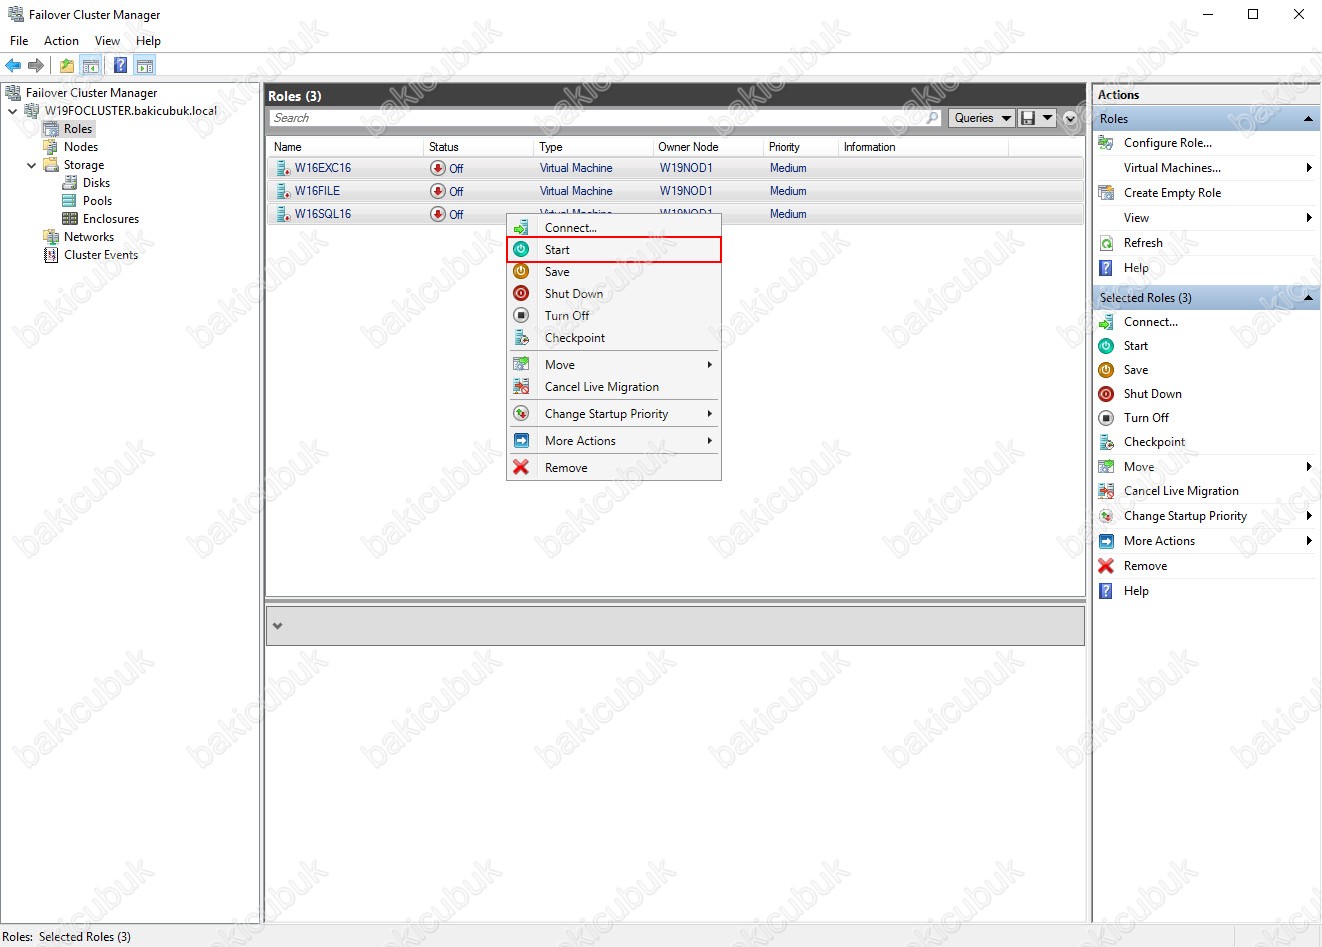The image size is (1322, 947).
Task: Click the Checkpoint icon in context menu
Action: (521, 338)
